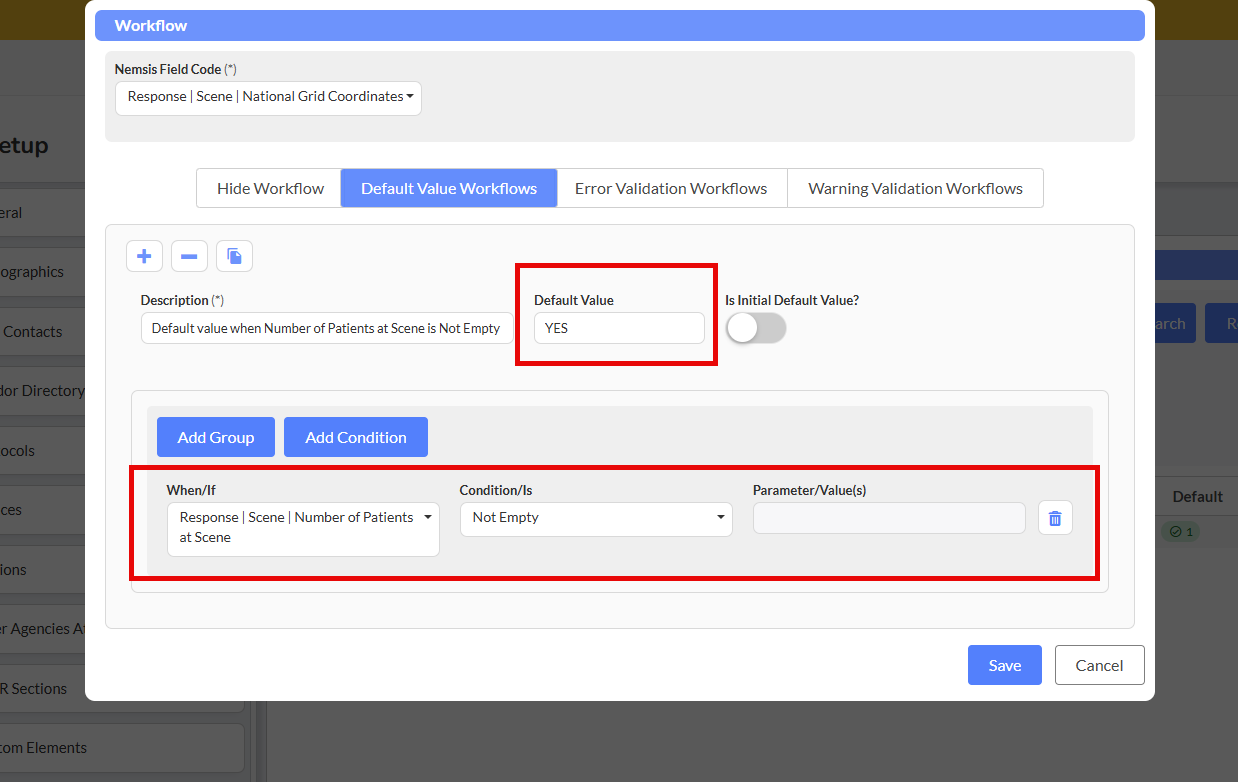Click the Add Group button
Image resolution: width=1238 pixels, height=782 pixels.
(x=216, y=437)
